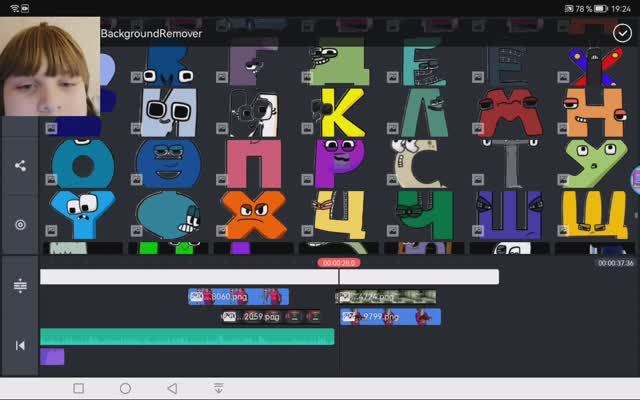Image resolution: width=640 pixels, height=400 pixels.
Task: Select the purple Г letter image in top row
Action: pos(254,62)
